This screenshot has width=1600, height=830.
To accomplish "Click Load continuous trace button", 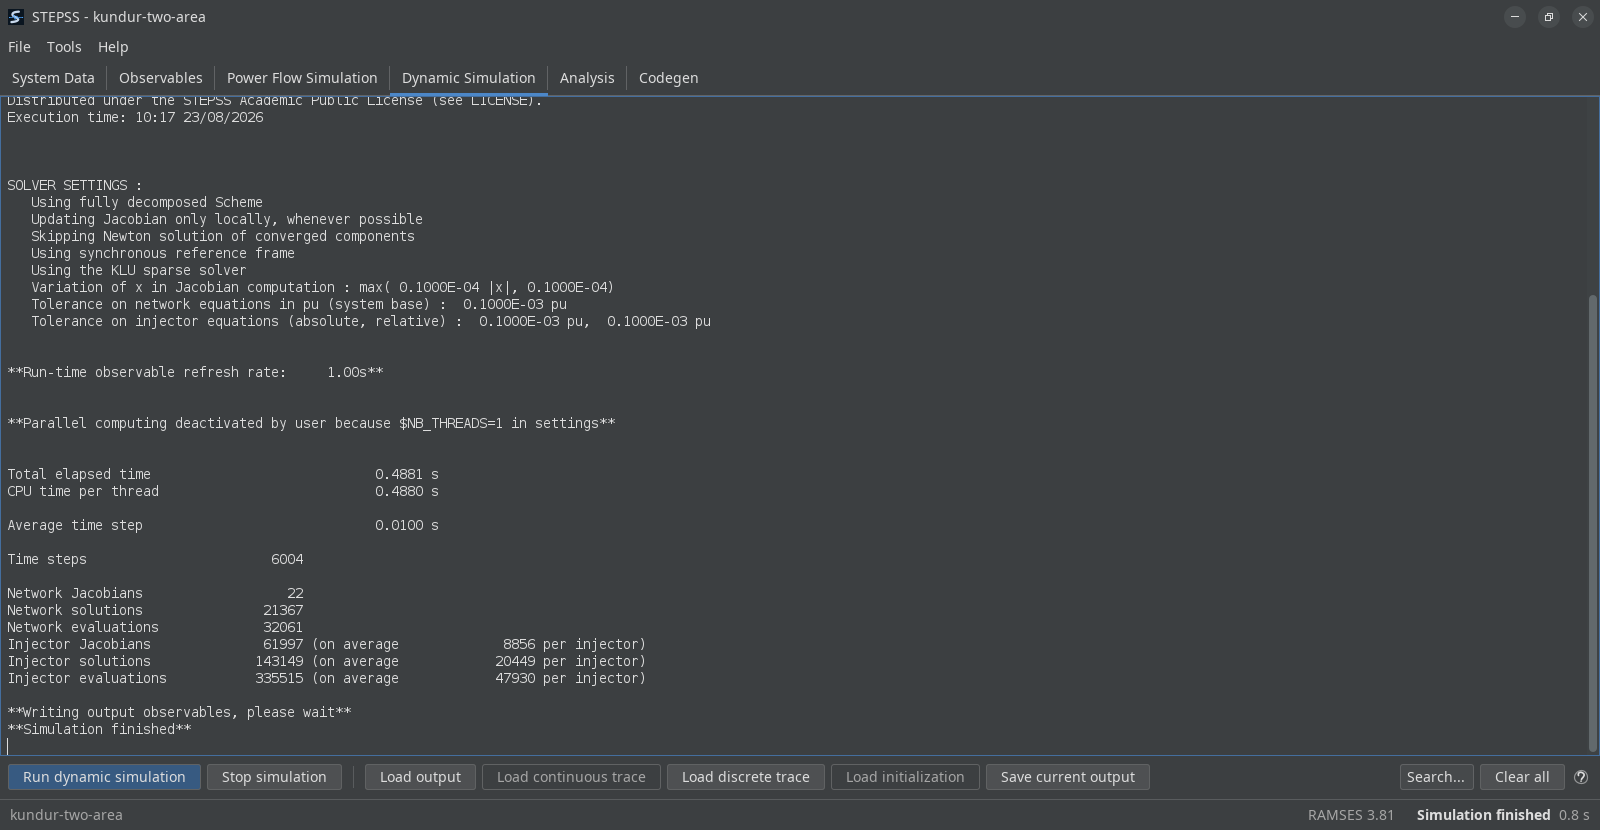I will [x=571, y=777].
